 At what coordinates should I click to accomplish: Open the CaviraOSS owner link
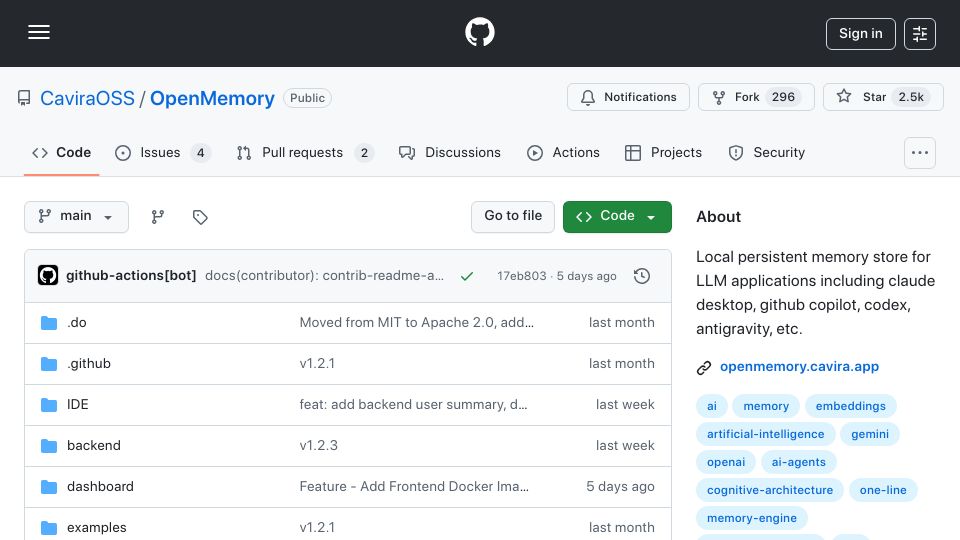coord(87,98)
